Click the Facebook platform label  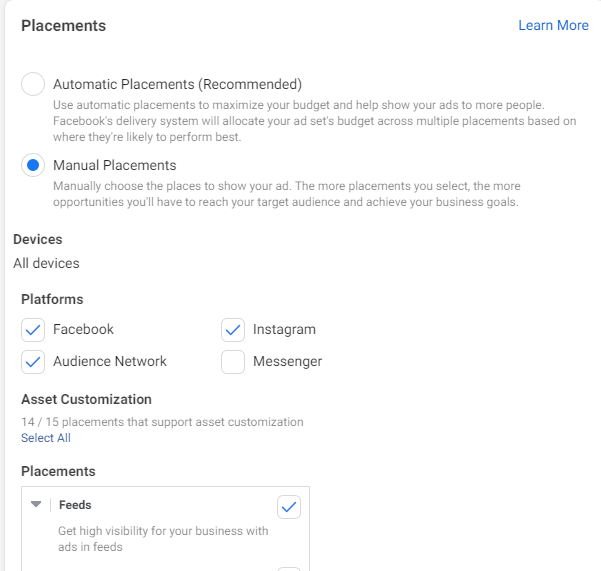(83, 329)
